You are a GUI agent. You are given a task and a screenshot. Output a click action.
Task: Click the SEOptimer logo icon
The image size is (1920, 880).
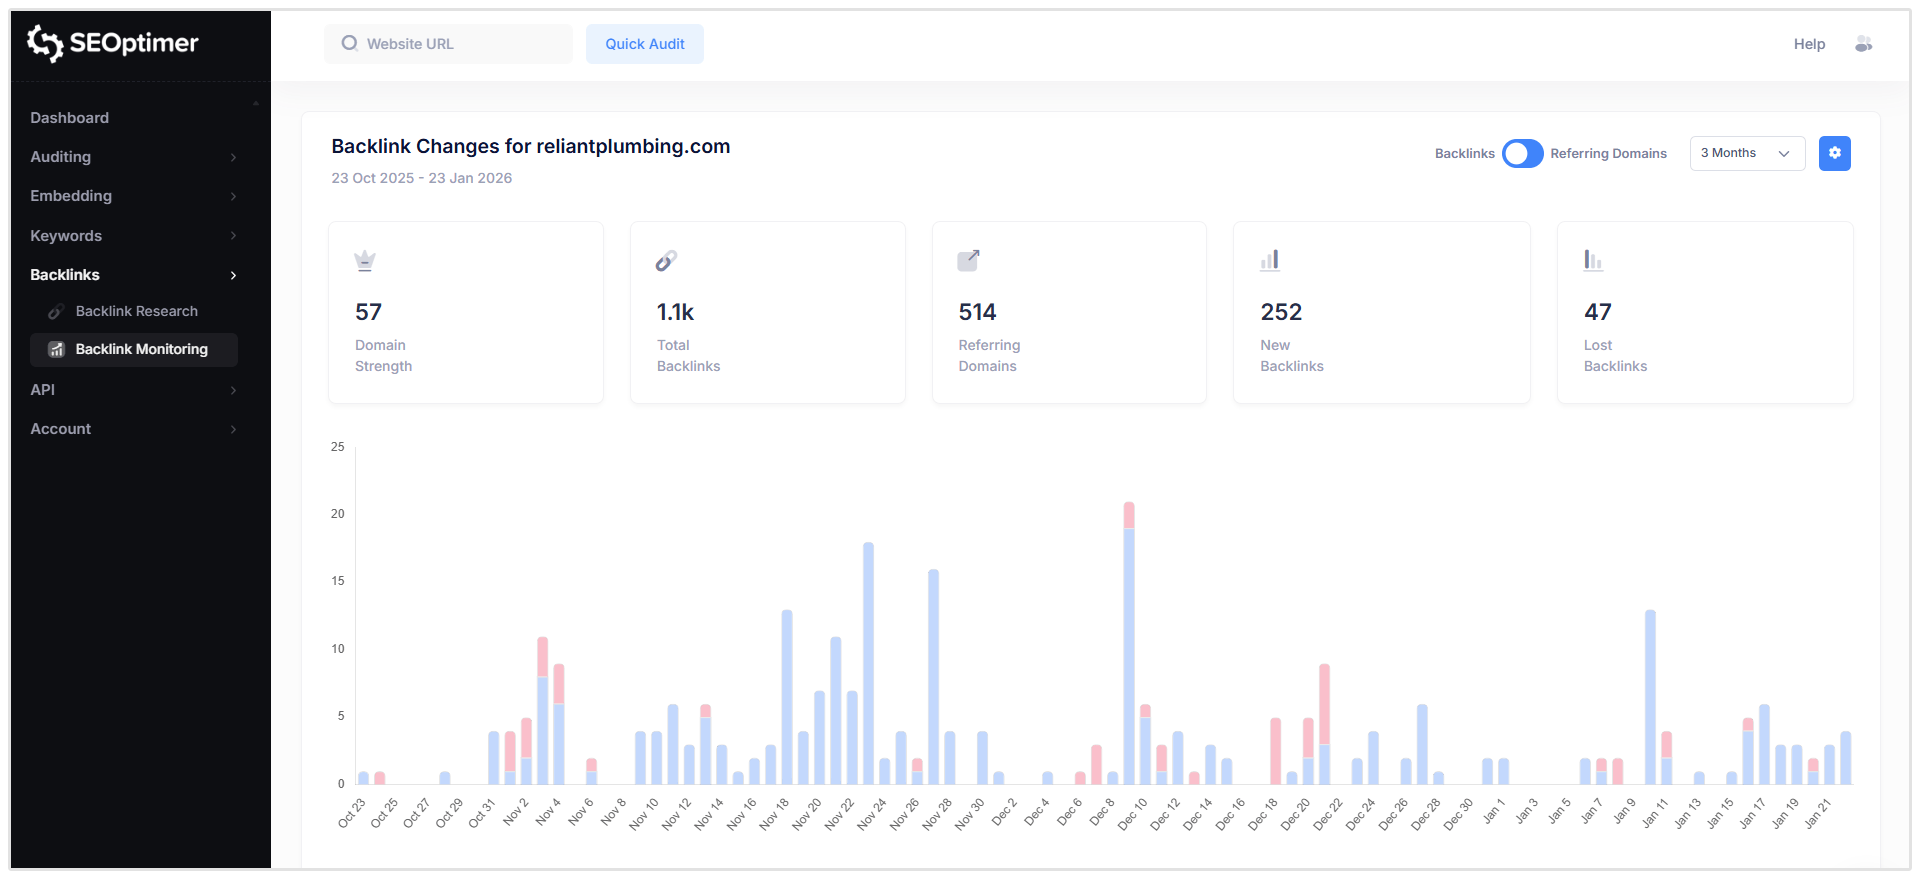click(x=45, y=43)
